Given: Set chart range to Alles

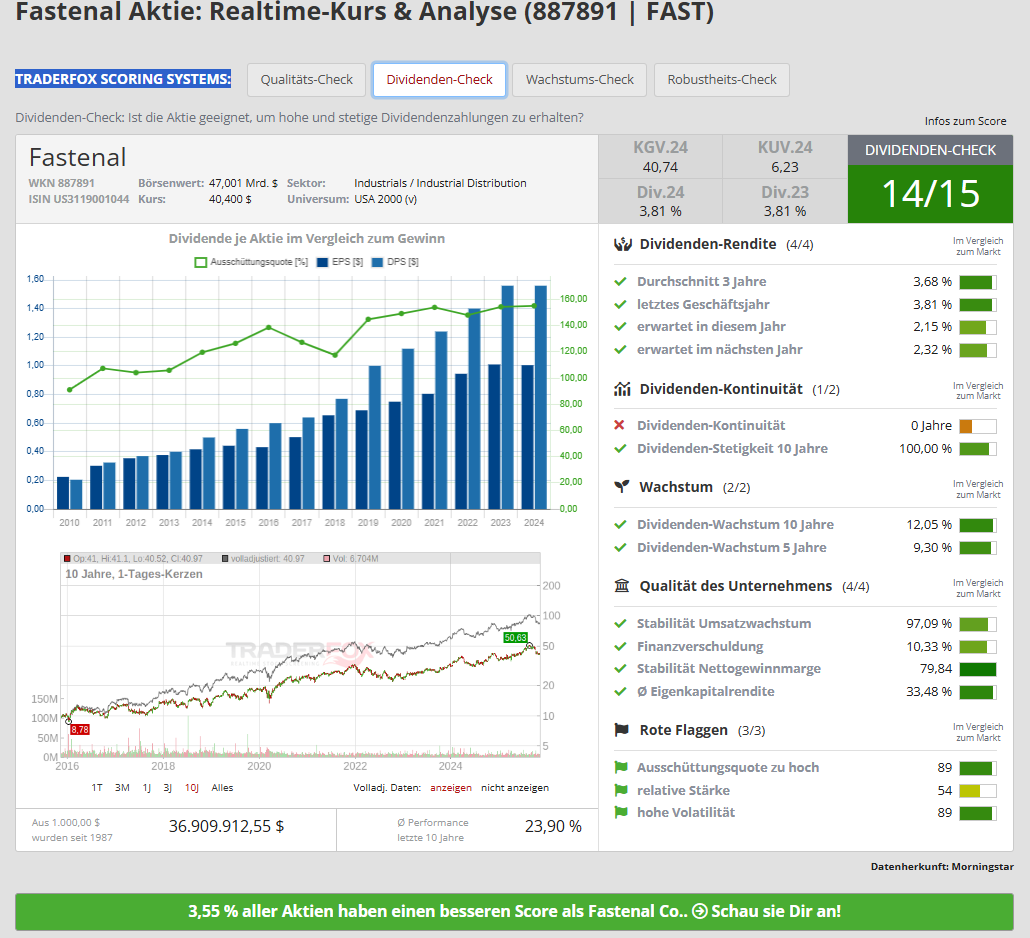Looking at the screenshot, I should point(222,788).
